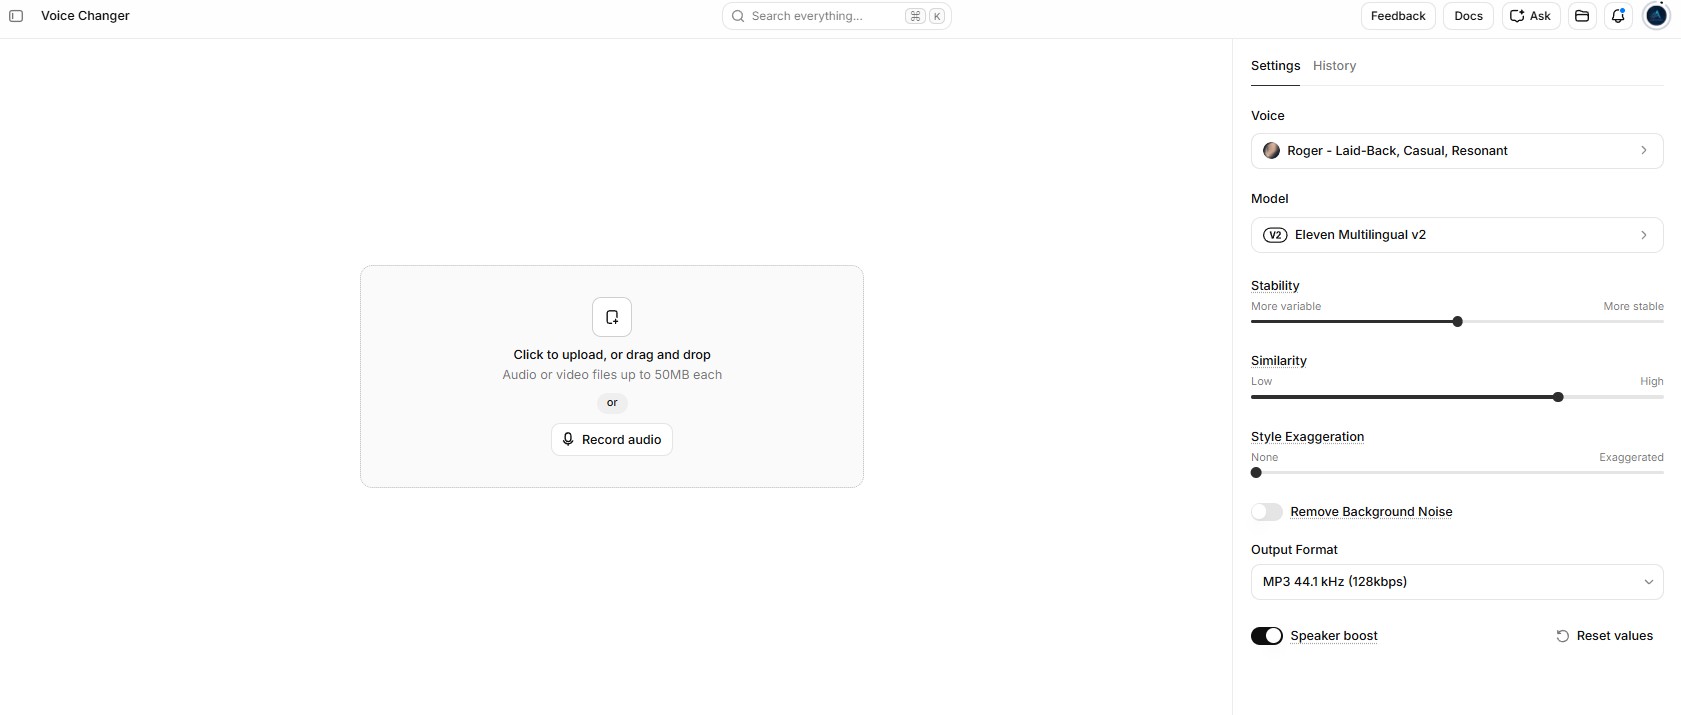Click the Speaker boost label
Viewport: 1681px width, 715px height.
click(1334, 636)
